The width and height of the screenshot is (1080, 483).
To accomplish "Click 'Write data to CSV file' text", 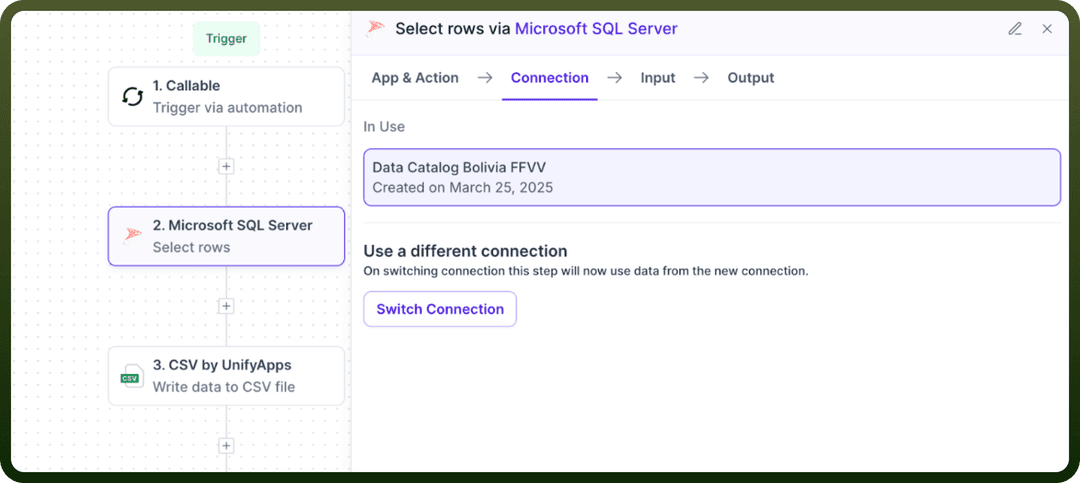I will [224, 387].
